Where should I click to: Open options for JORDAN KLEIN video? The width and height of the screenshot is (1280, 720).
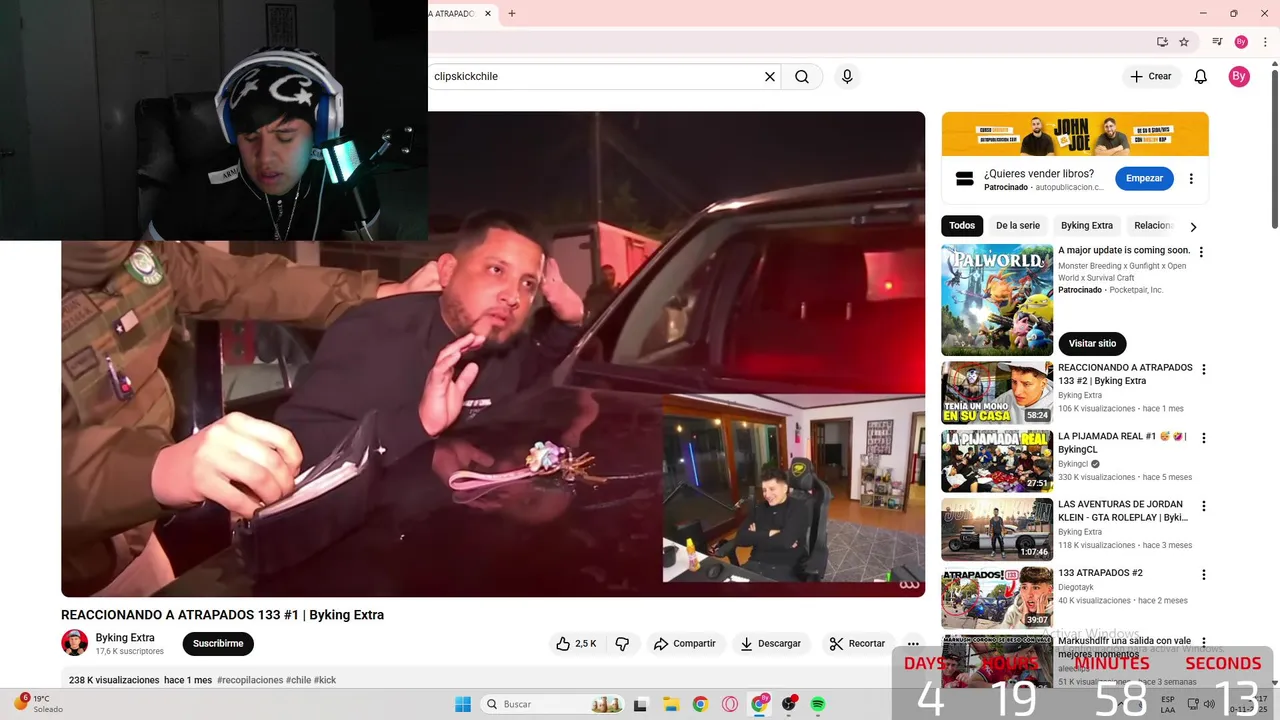(1204, 506)
